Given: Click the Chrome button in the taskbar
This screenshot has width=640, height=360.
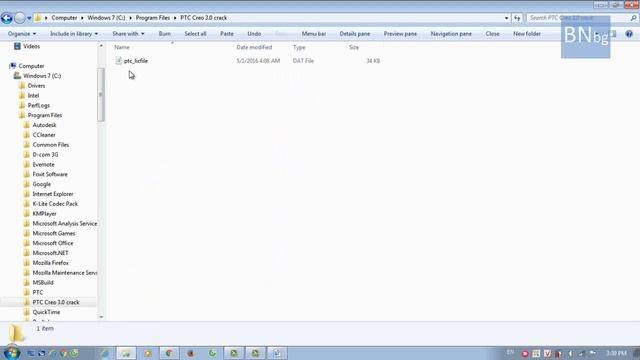Looking at the screenshot, I should click(169, 353).
